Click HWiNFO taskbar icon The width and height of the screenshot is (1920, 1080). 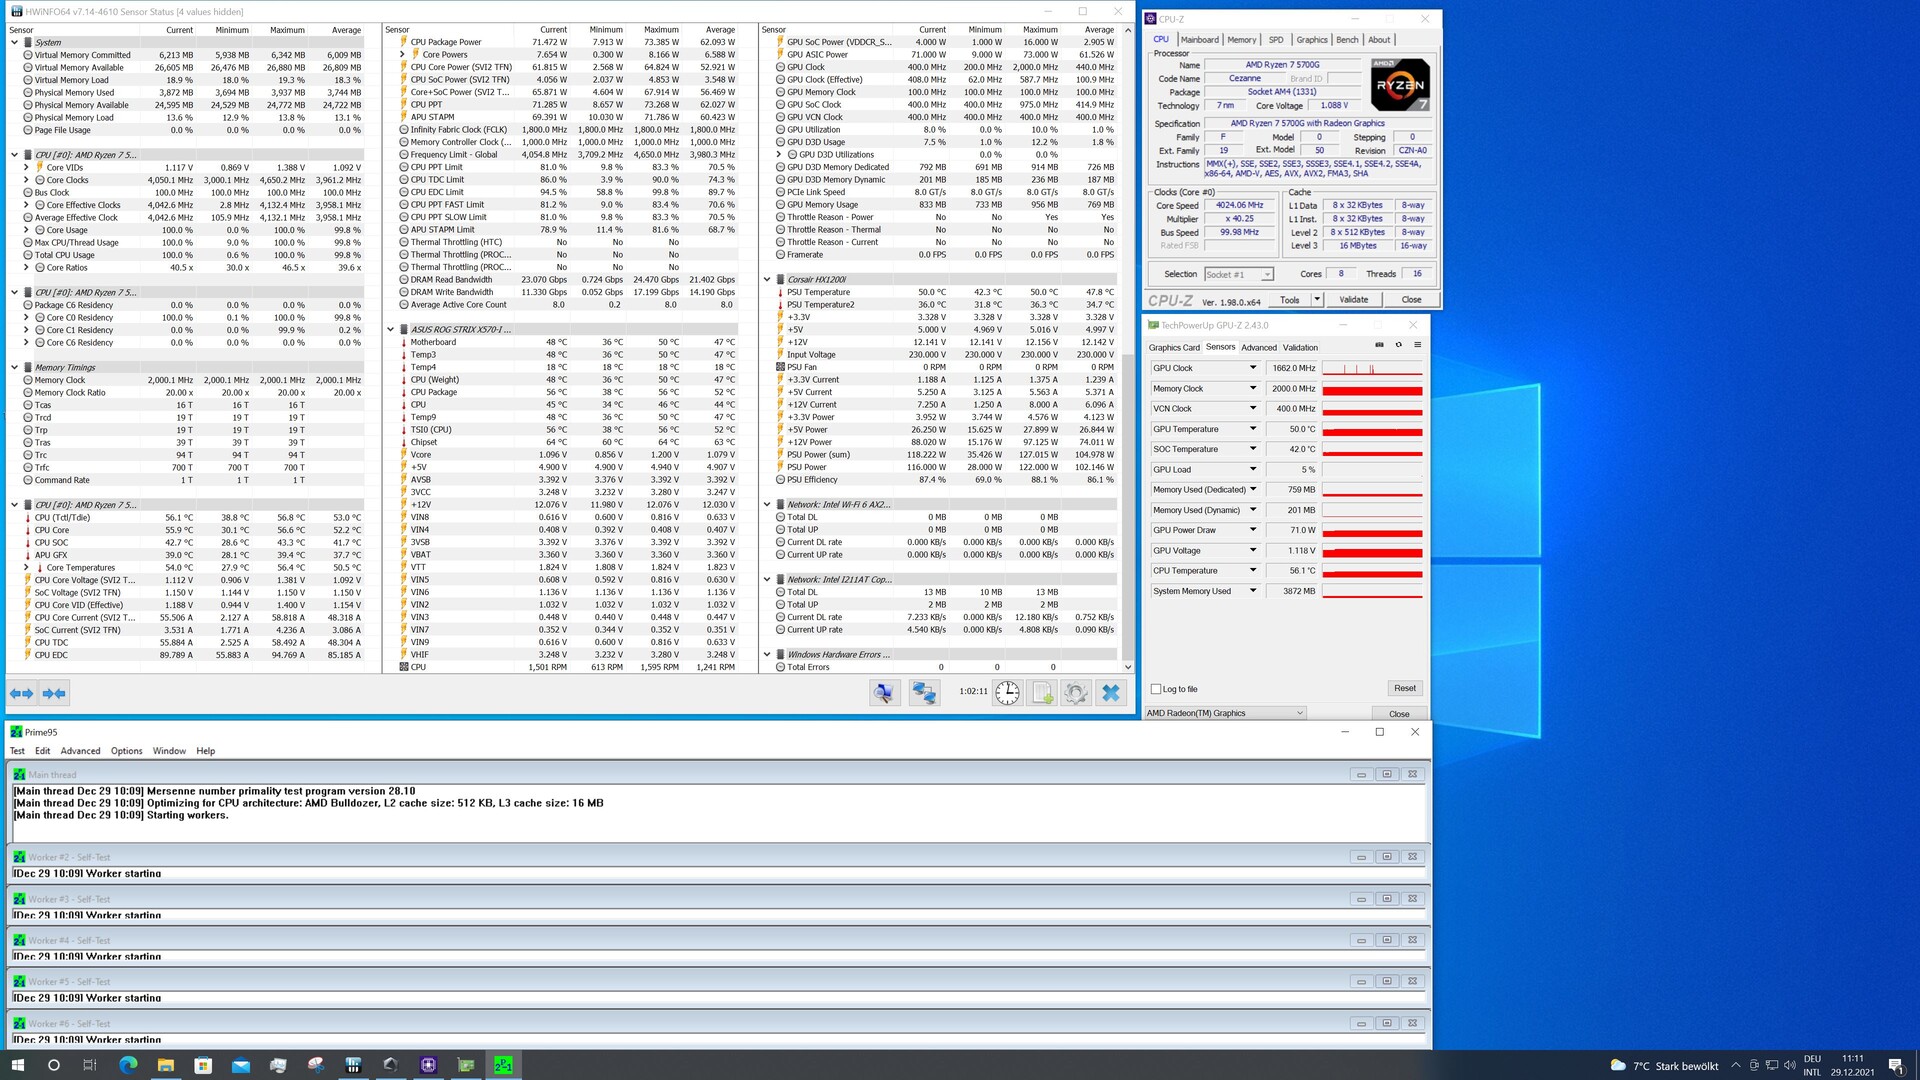(x=353, y=1065)
